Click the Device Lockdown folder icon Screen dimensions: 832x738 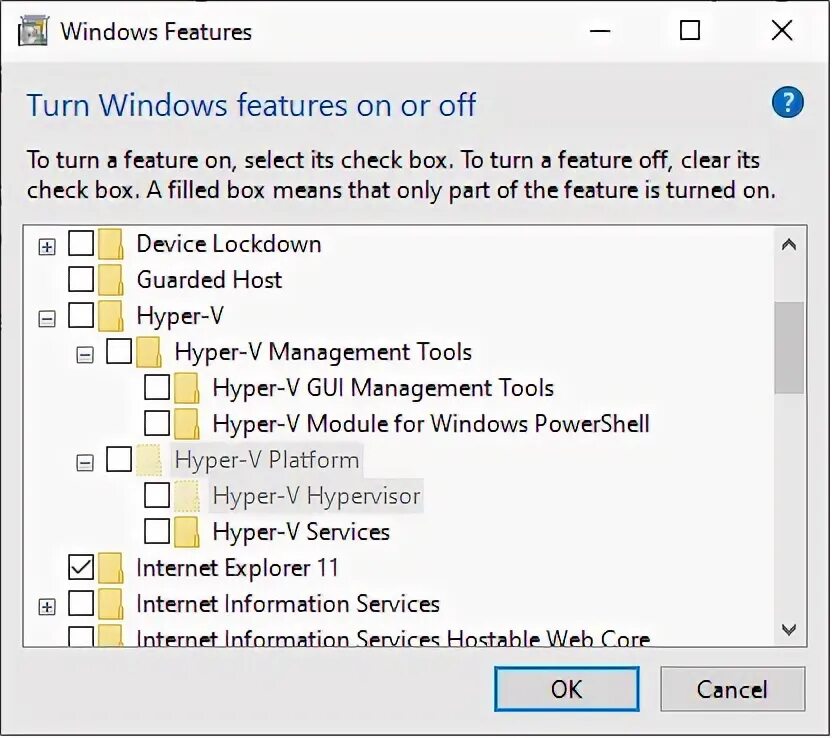pos(111,244)
